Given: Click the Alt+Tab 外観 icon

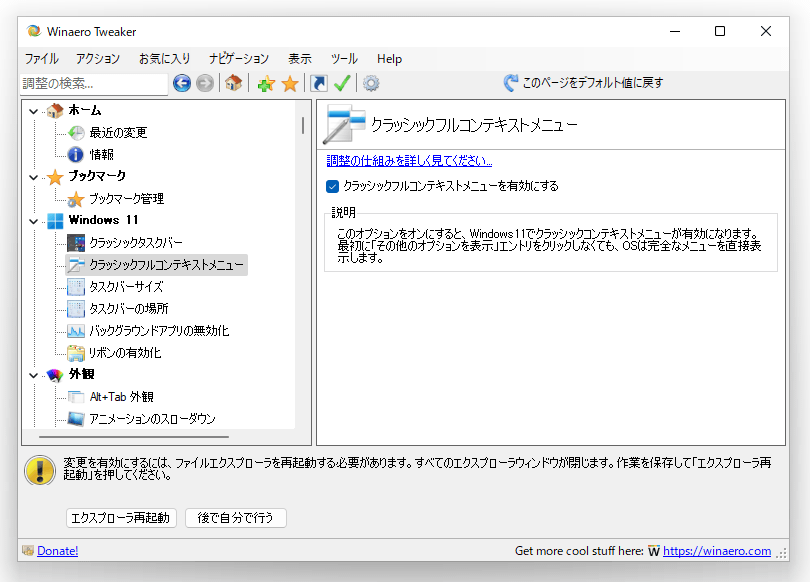Looking at the screenshot, I should coord(76,397).
